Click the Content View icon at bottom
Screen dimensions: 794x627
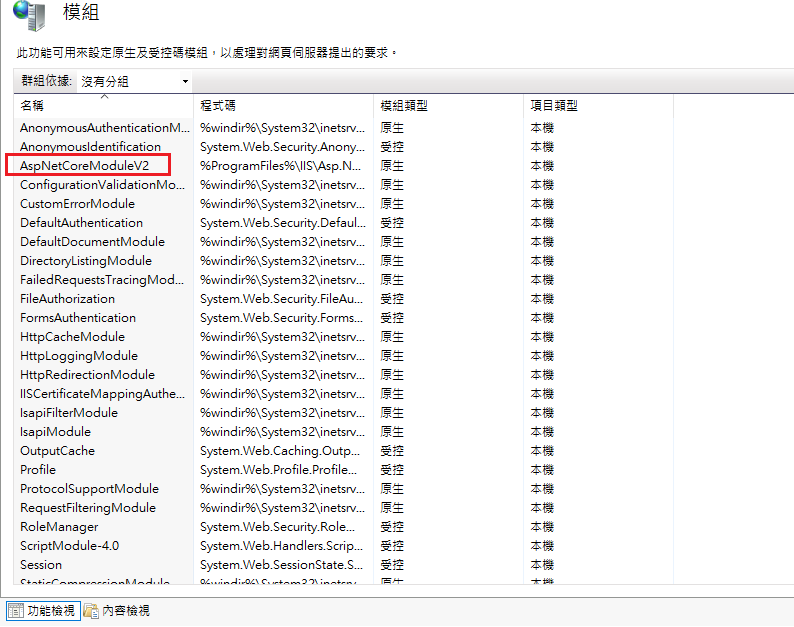[92, 610]
